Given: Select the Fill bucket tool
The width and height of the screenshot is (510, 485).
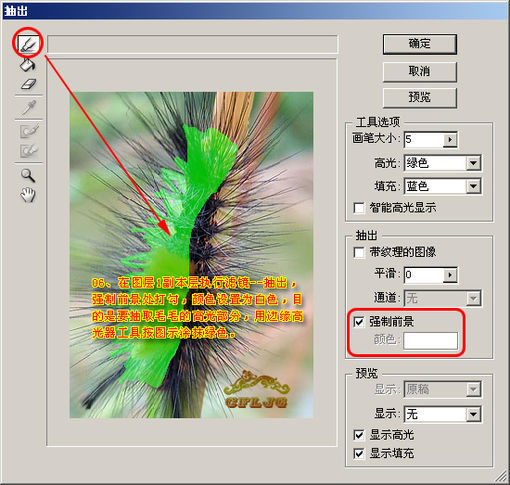Looking at the screenshot, I should click(x=27, y=64).
